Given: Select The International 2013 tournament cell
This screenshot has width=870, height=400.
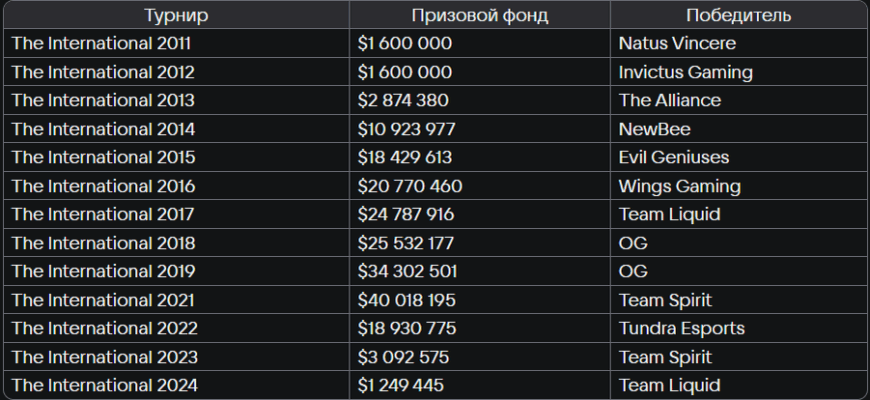Looking at the screenshot, I should click(x=101, y=101).
